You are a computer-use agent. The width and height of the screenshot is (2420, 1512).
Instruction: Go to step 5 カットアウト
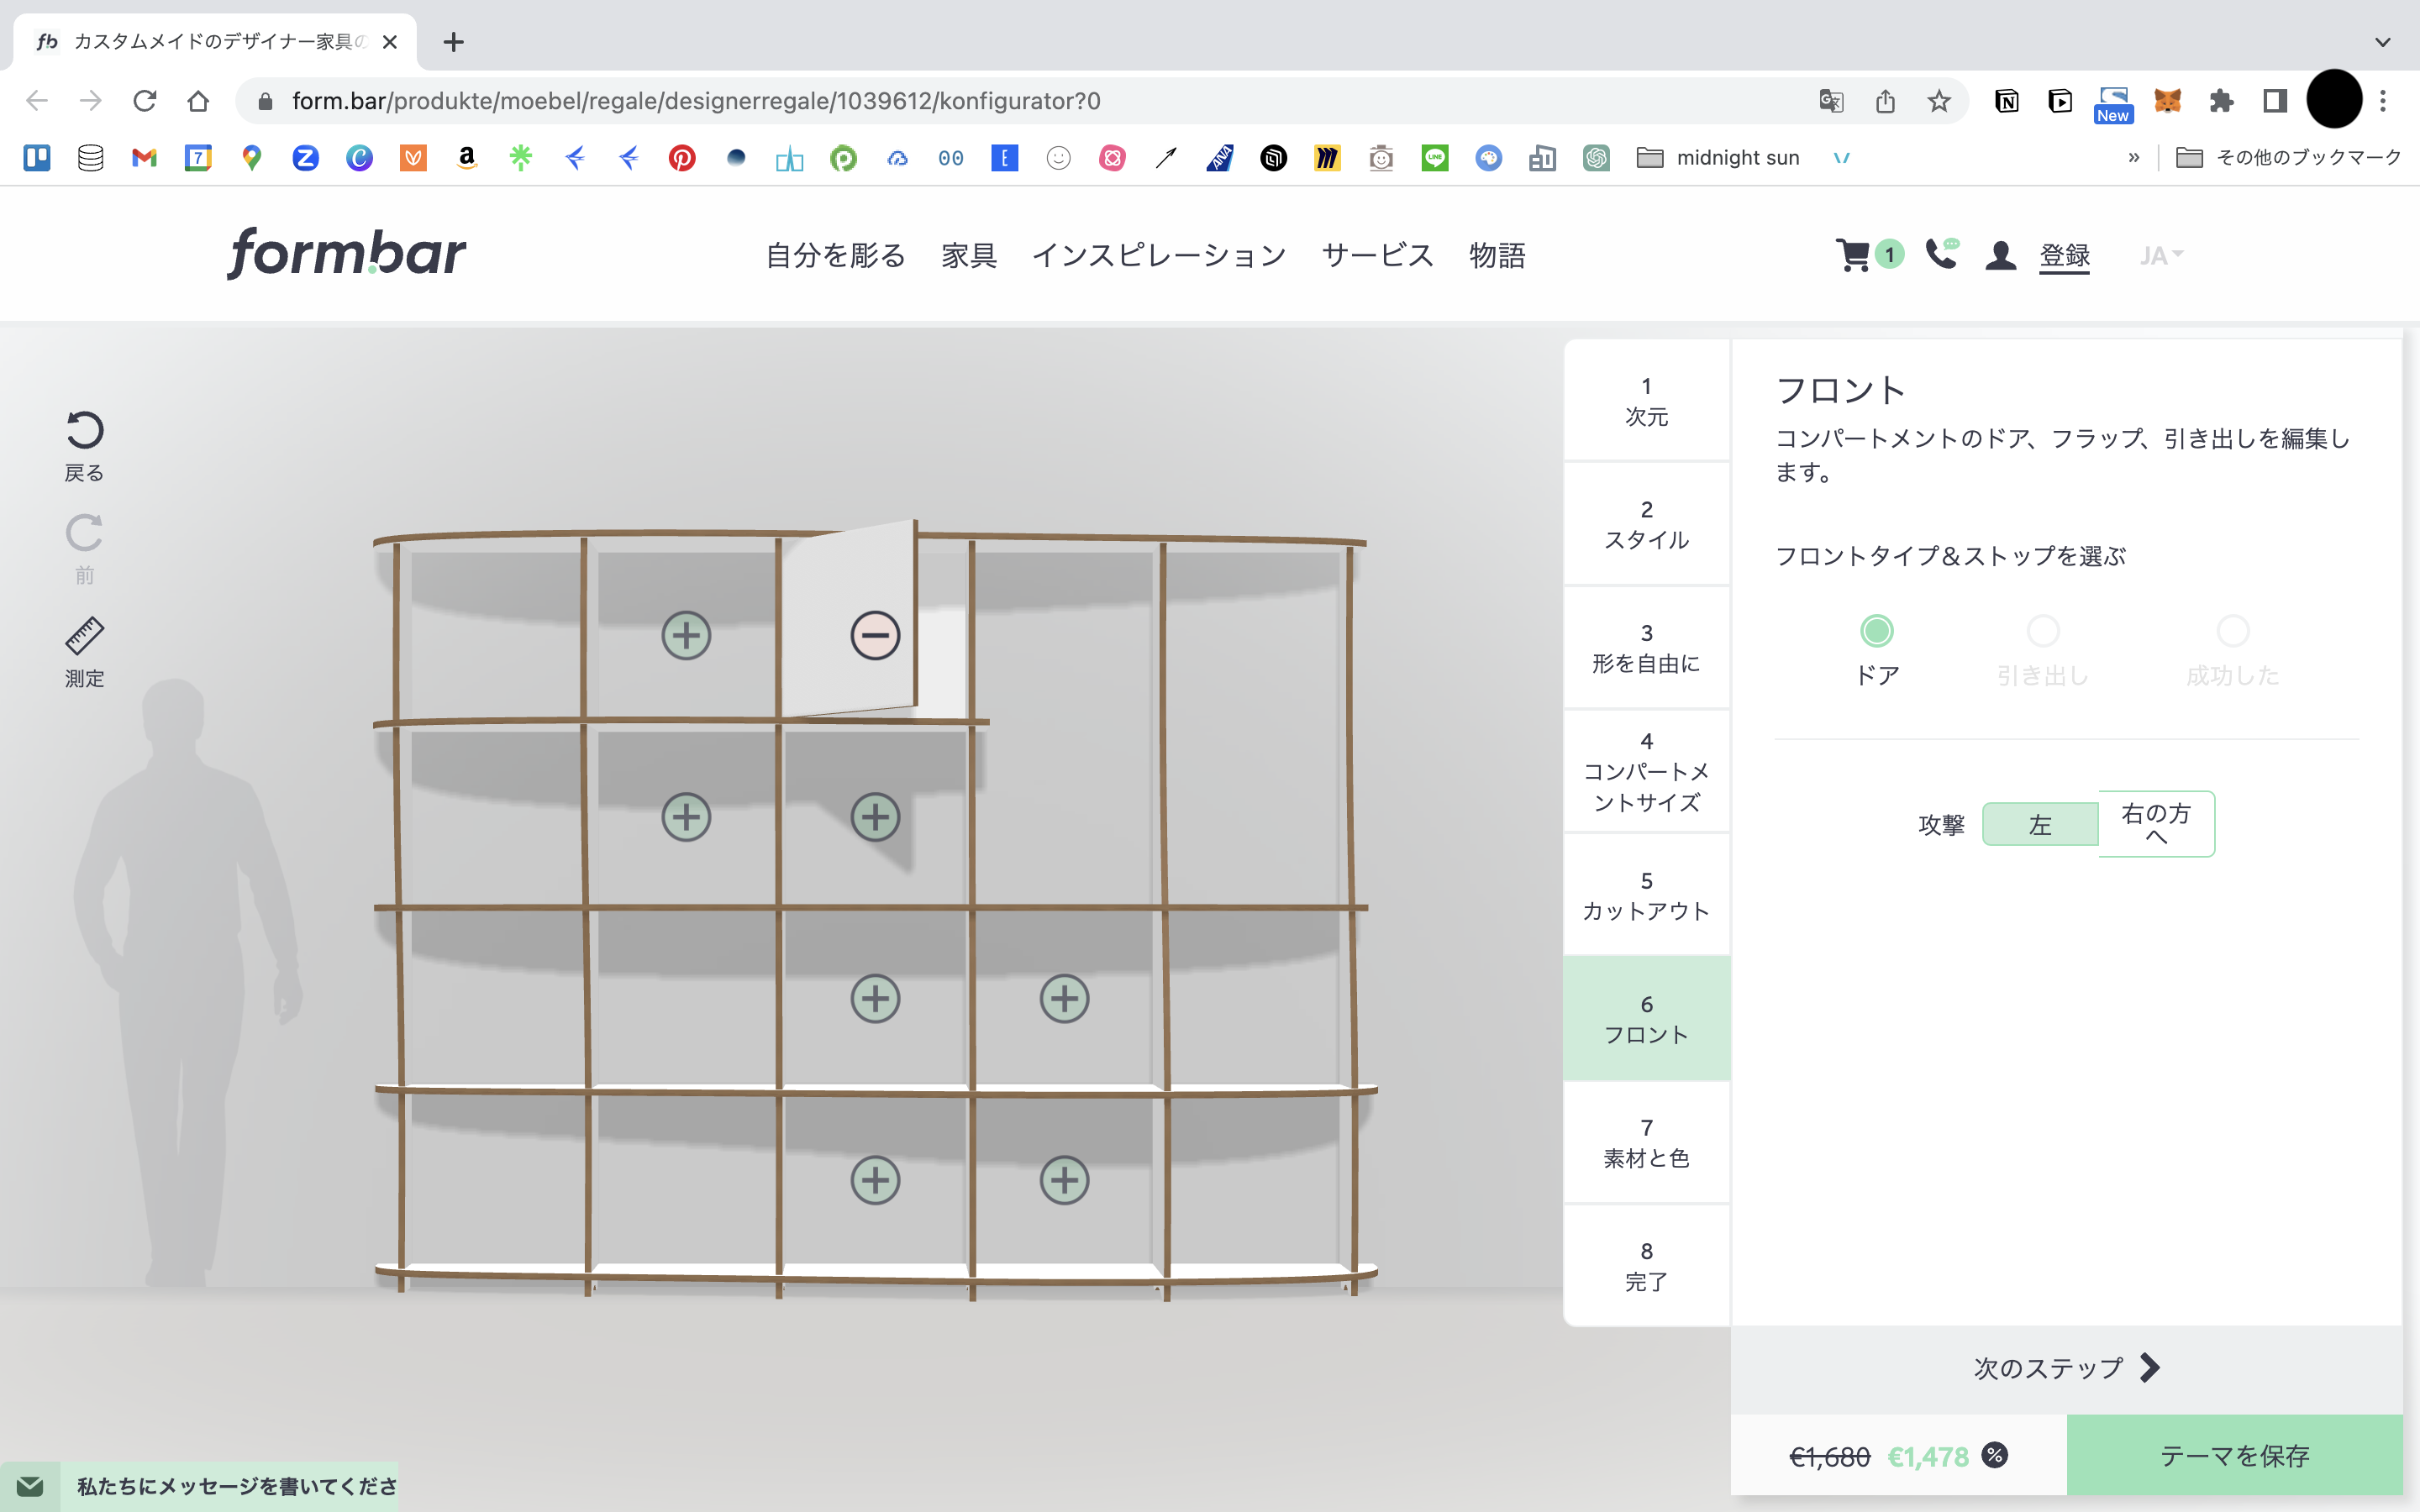click(x=1646, y=895)
